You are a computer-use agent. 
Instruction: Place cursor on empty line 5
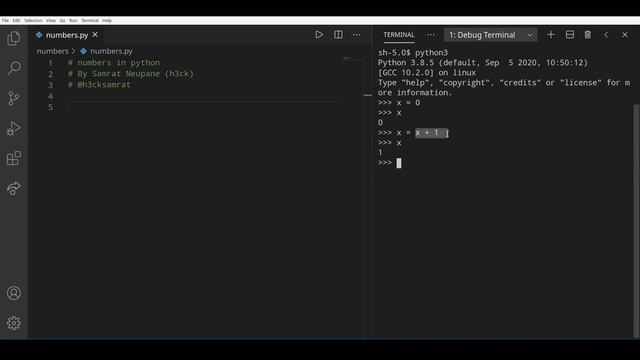point(204,107)
